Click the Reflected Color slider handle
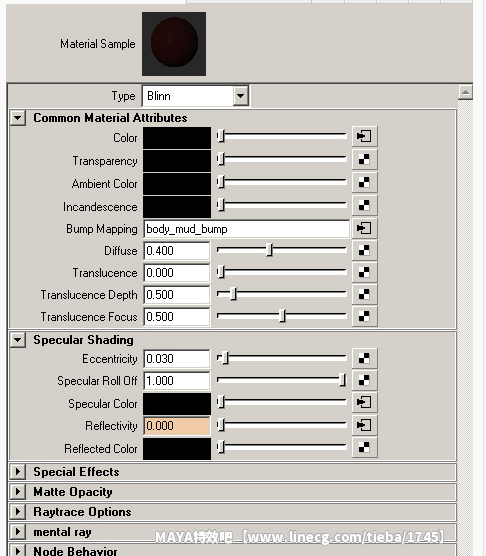Viewport: 486px width, 556px height. (221, 447)
